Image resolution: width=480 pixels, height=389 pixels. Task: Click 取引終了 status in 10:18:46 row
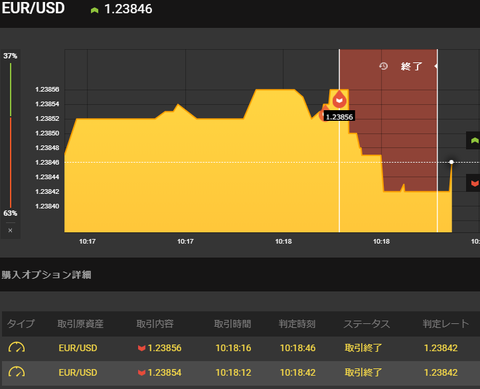click(363, 348)
